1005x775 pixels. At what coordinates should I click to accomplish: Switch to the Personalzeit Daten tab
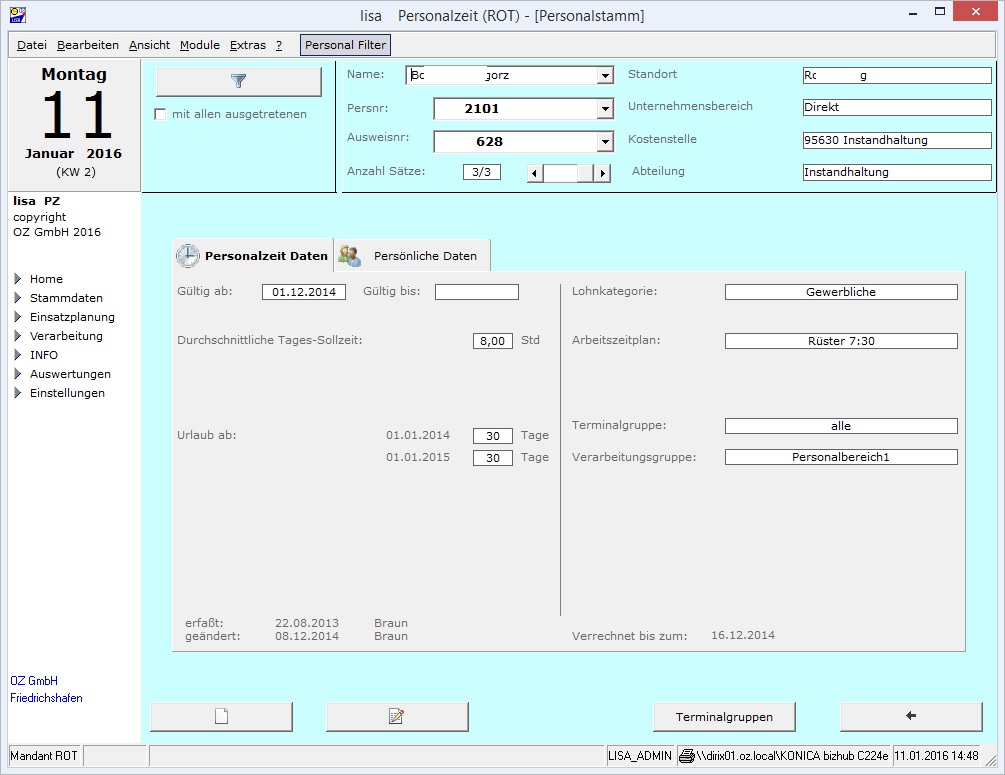(253, 256)
